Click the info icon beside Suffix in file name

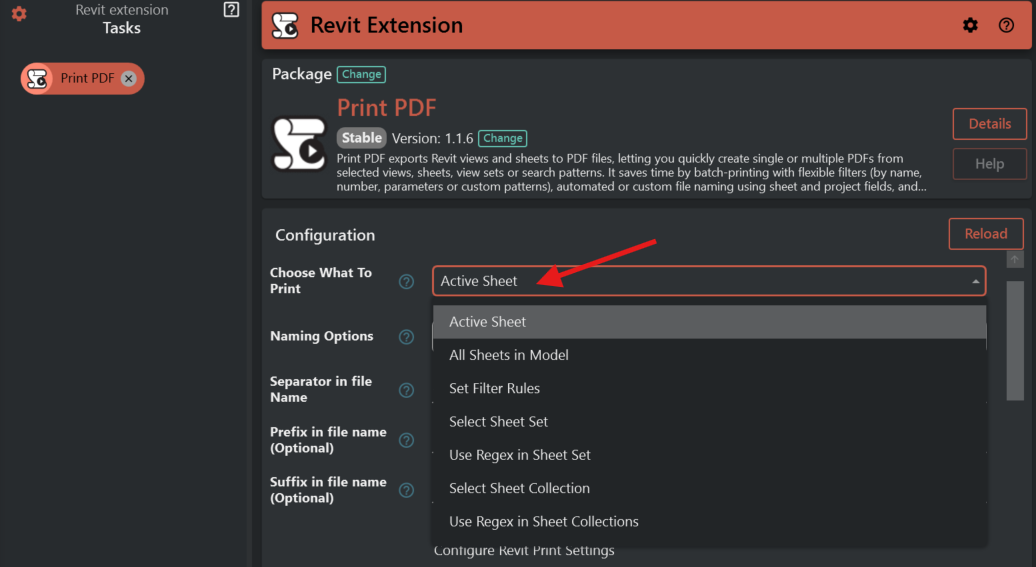coord(406,490)
